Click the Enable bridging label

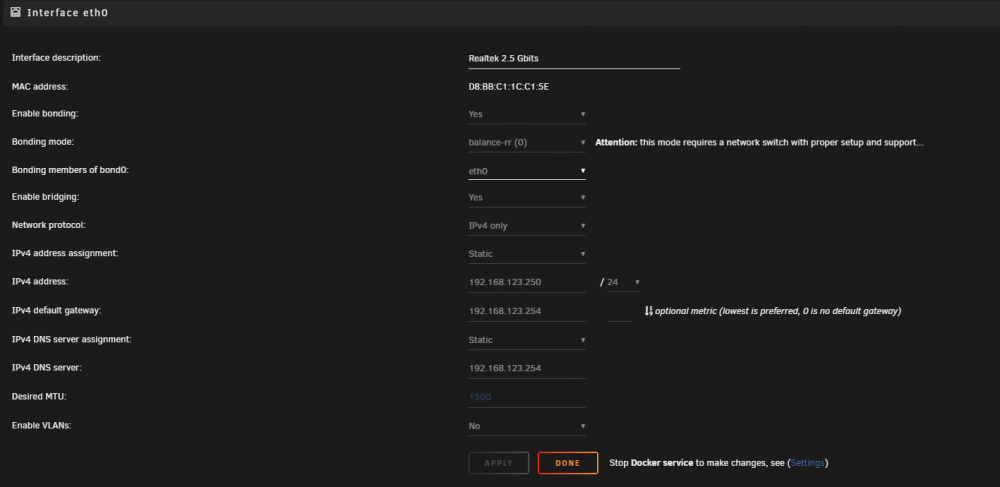pyautogui.click(x=45, y=197)
